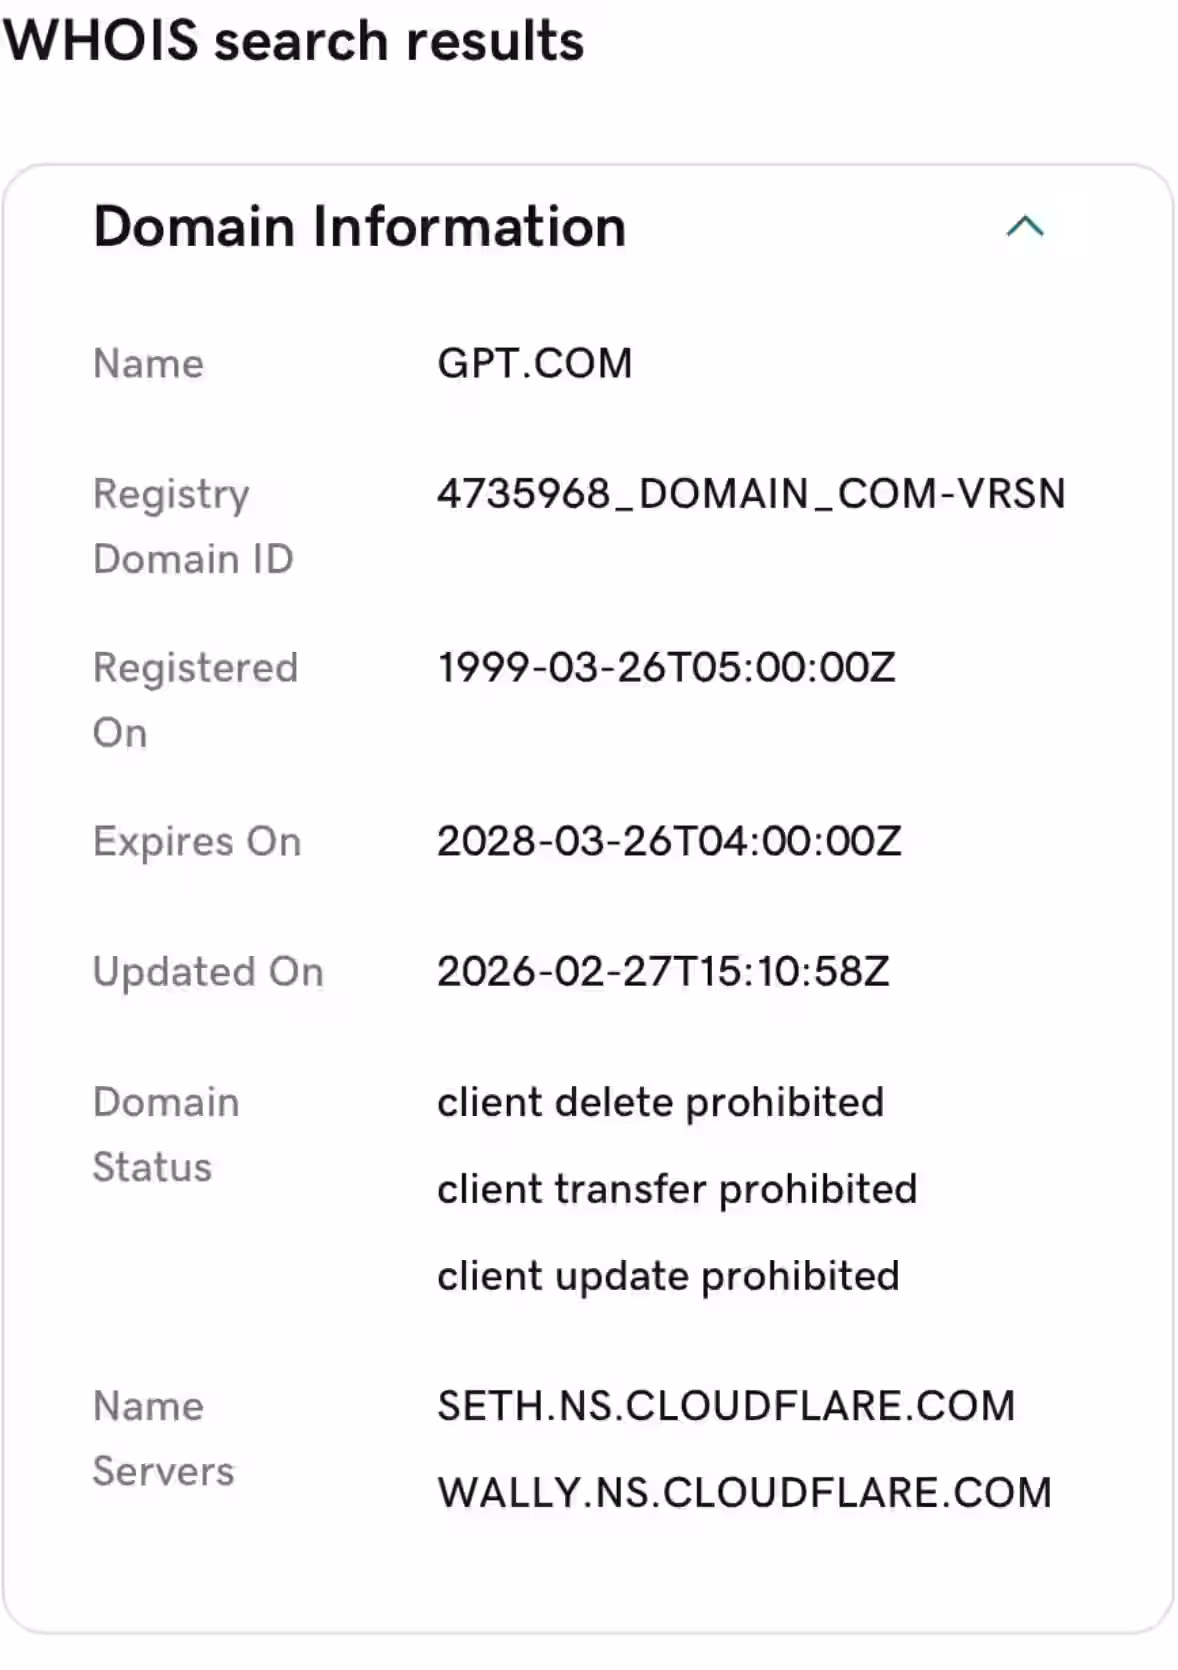Viewport: 1178px width, 1670px height.
Task: Click the Name Servers label
Action: [x=163, y=1439]
